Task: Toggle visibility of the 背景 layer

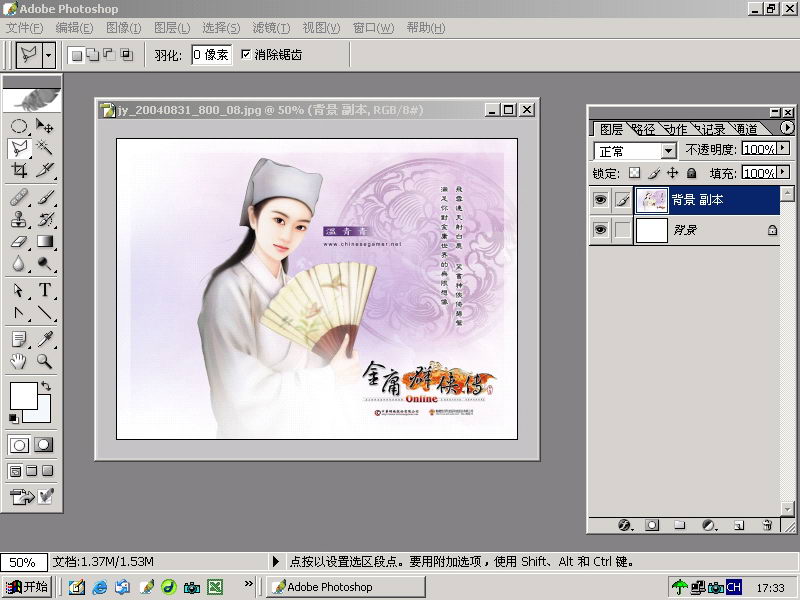Action: pos(600,230)
